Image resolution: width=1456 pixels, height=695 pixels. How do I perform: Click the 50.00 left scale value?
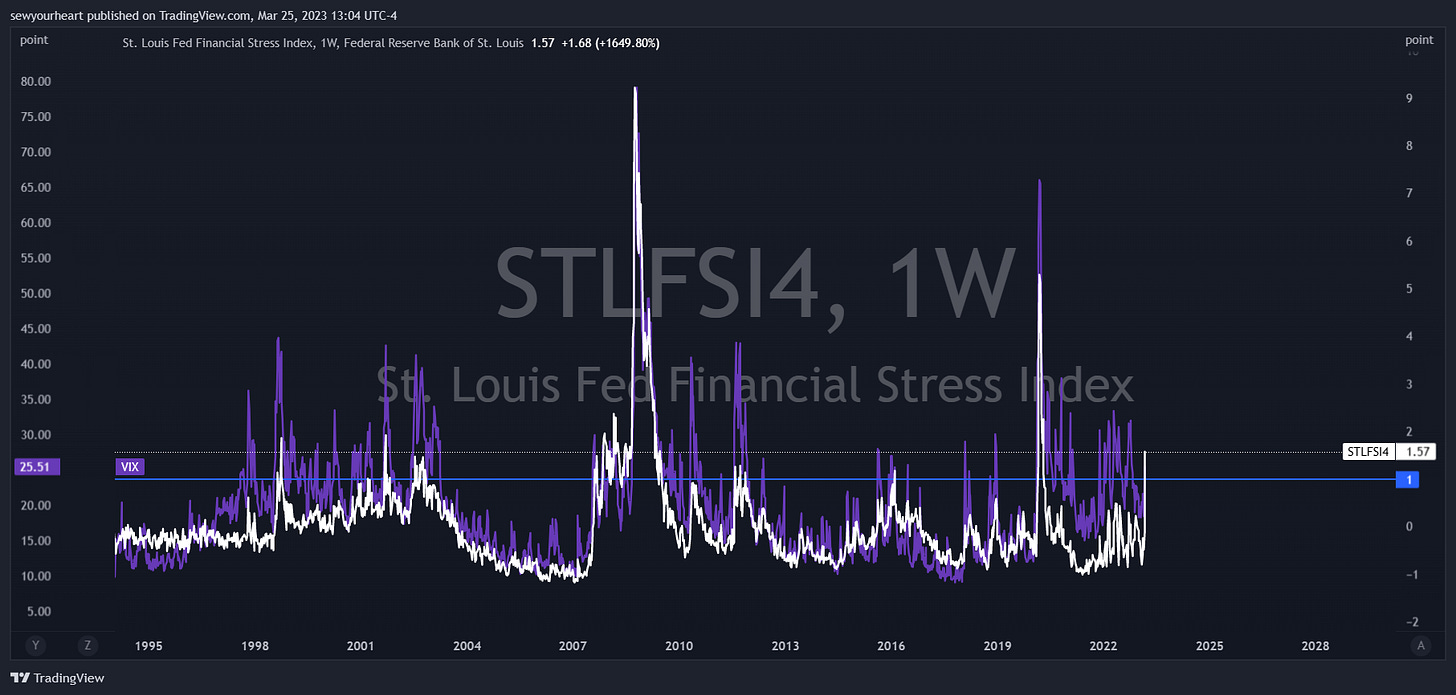35,293
